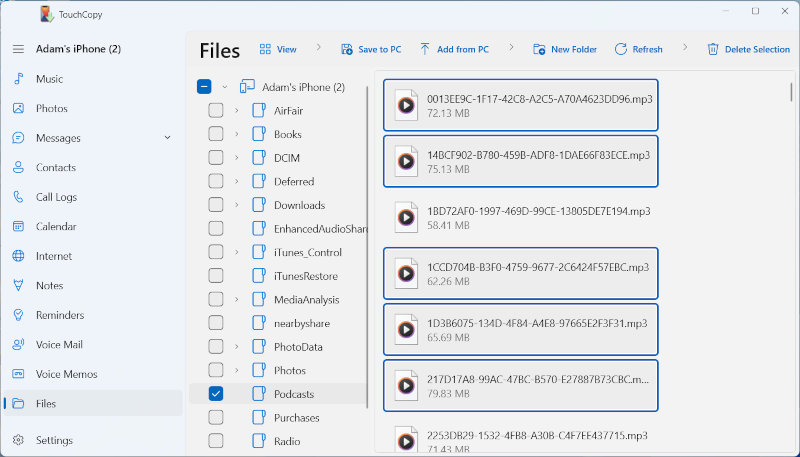Open Contacts section

[56, 168]
